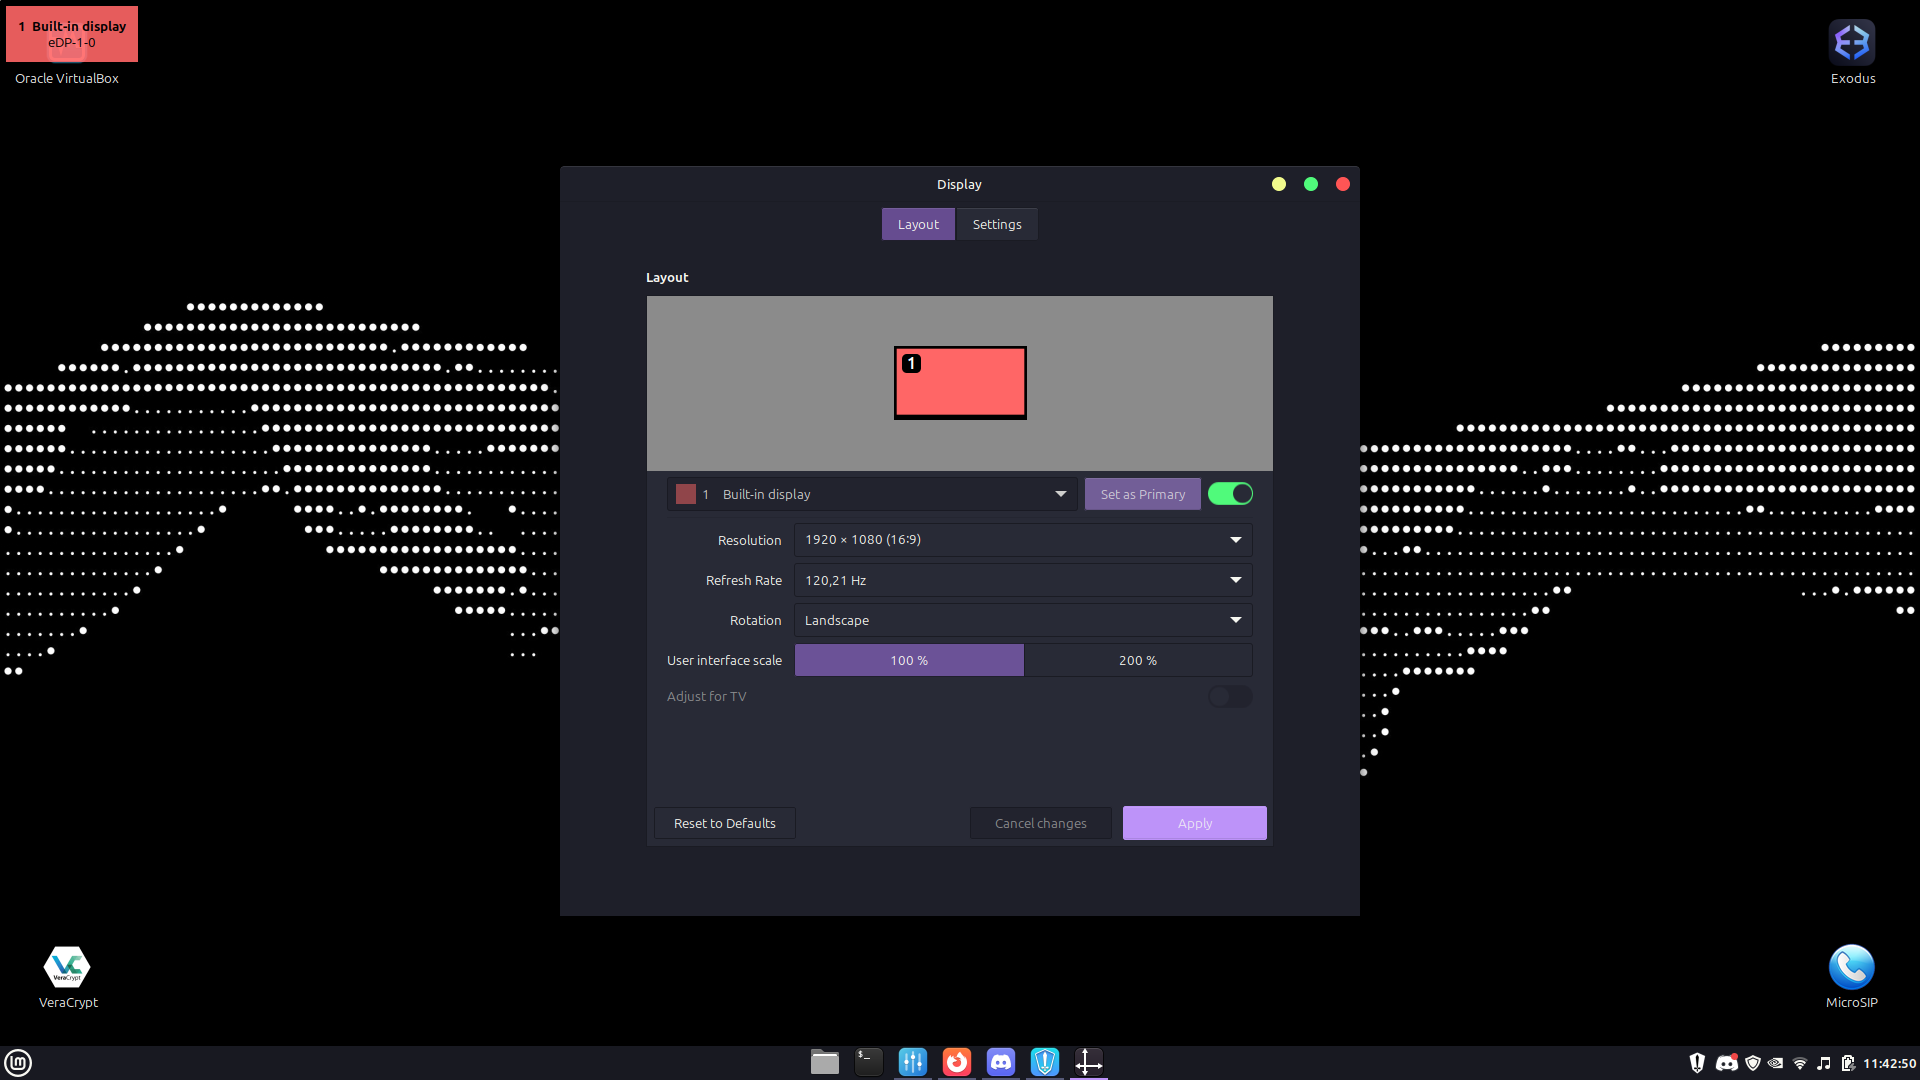Select the Layout tab
The width and height of the screenshot is (1920, 1080).
917,225
